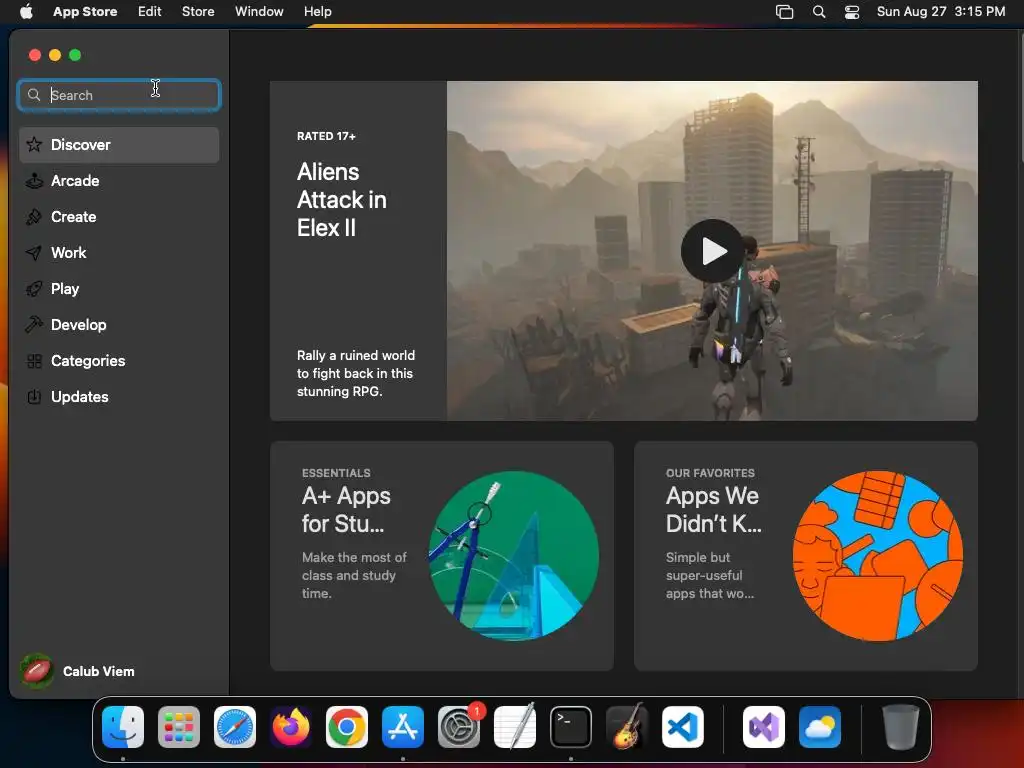Image resolution: width=1024 pixels, height=768 pixels.
Task: Open Launchpad from the Dock
Action: (179, 727)
